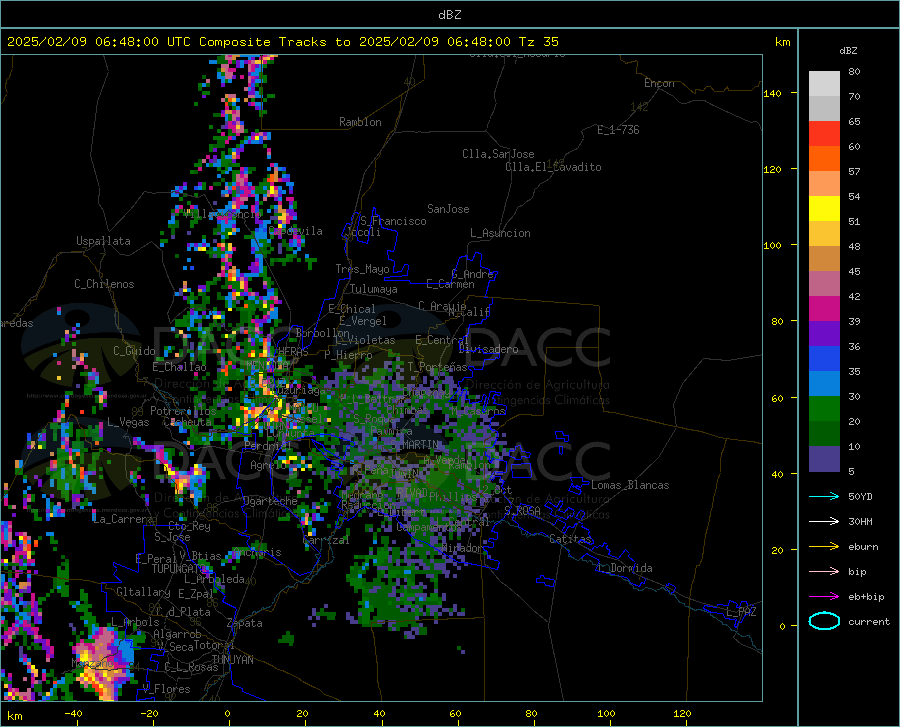Click the Mirador place label

click(462, 548)
